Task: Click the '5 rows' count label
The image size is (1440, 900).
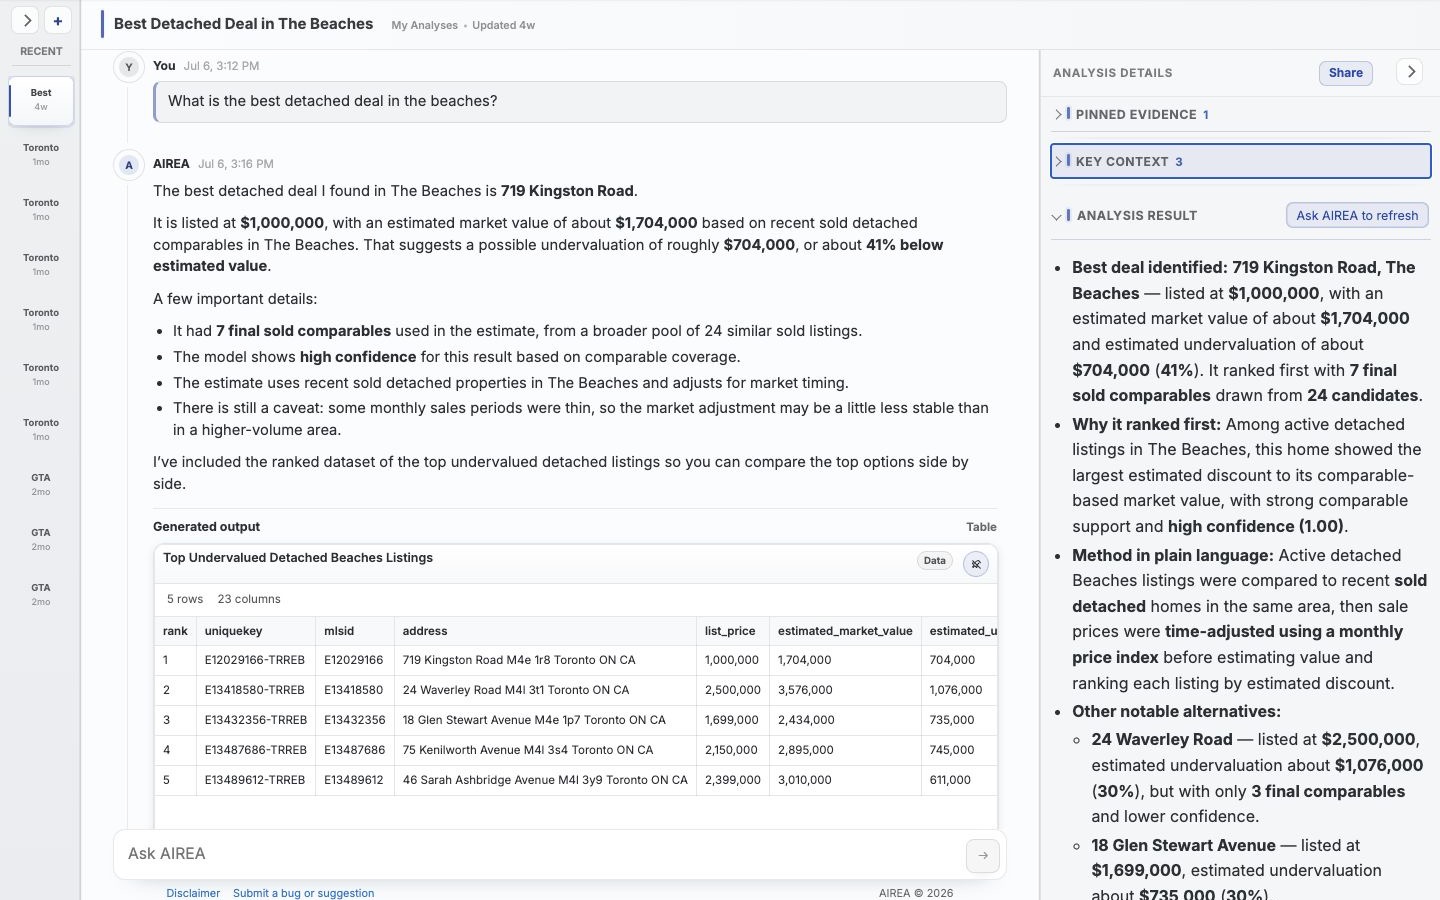Action: pyautogui.click(x=185, y=599)
